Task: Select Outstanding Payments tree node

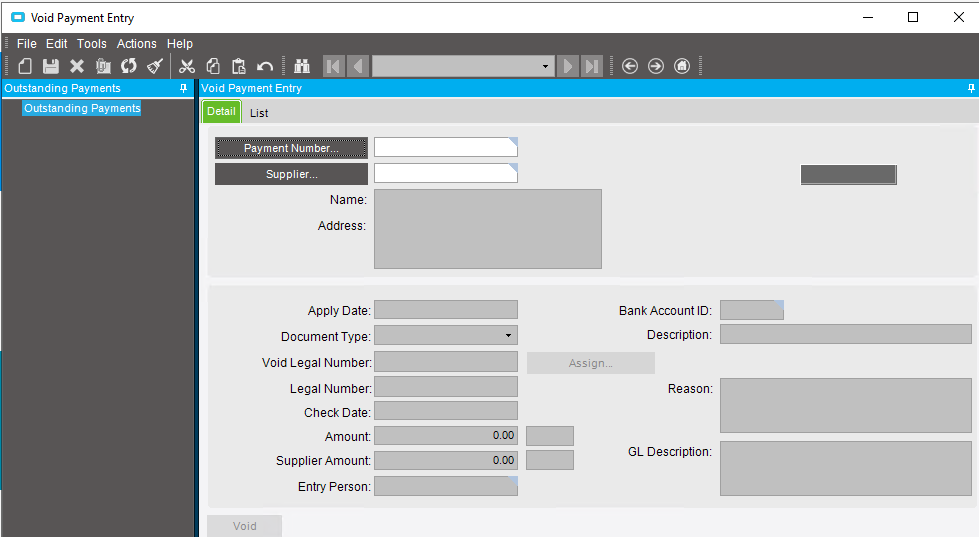Action: (x=82, y=108)
